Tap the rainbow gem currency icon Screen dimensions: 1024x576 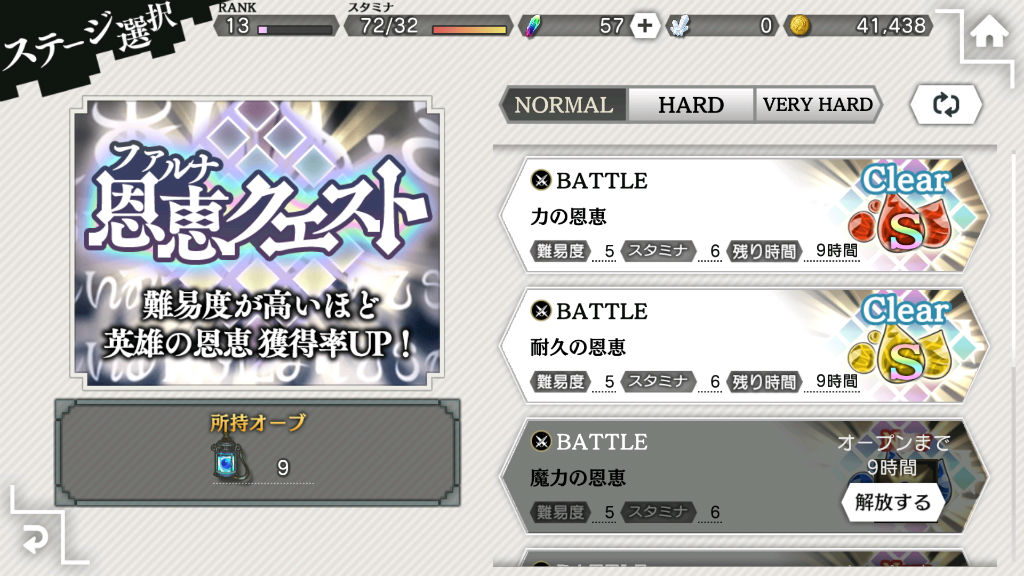click(x=534, y=27)
